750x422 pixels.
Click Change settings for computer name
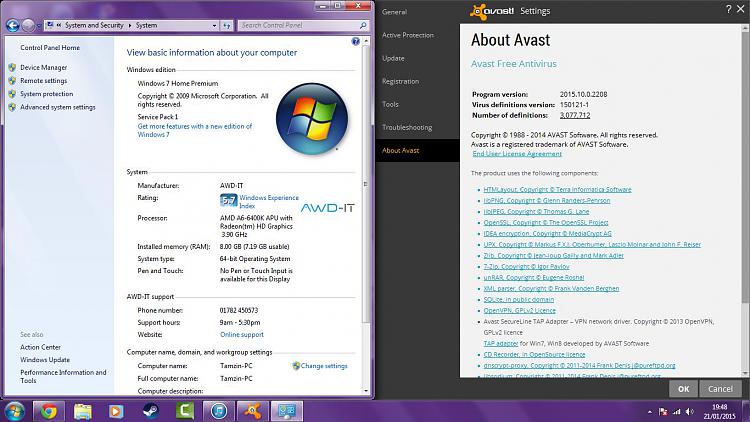coord(324,366)
